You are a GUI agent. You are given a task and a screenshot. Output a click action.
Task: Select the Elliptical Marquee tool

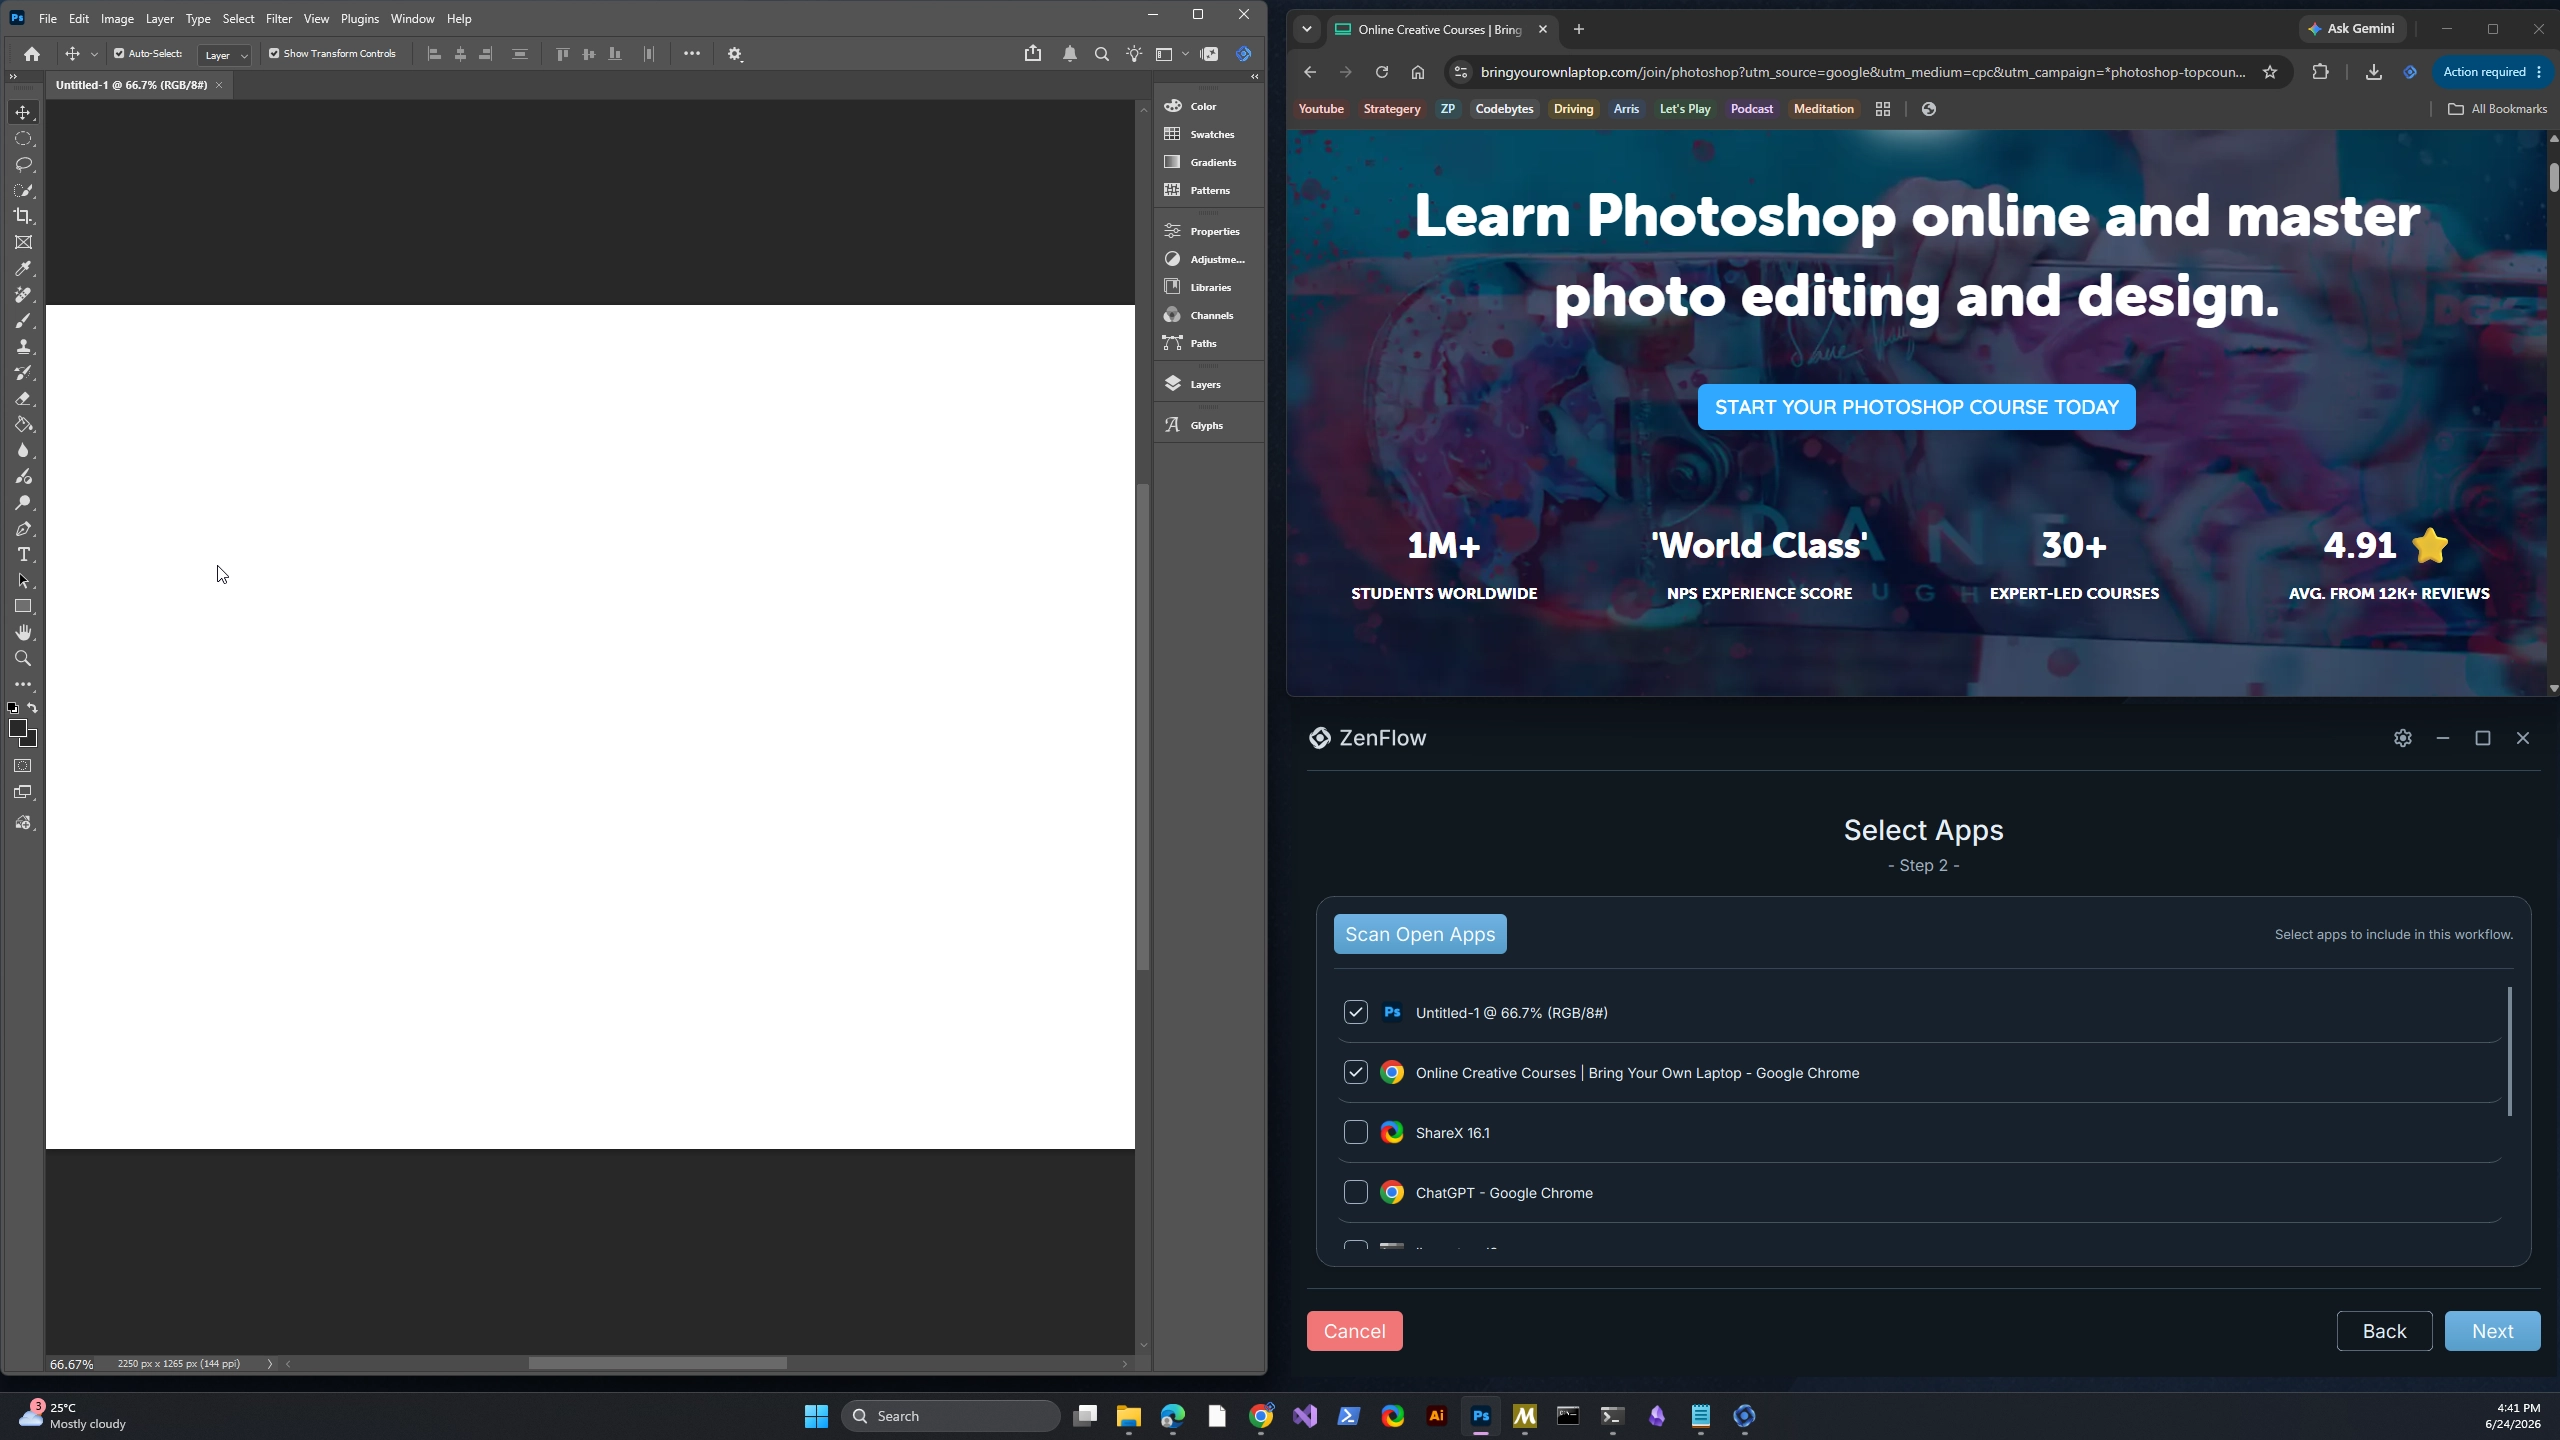click(x=23, y=138)
